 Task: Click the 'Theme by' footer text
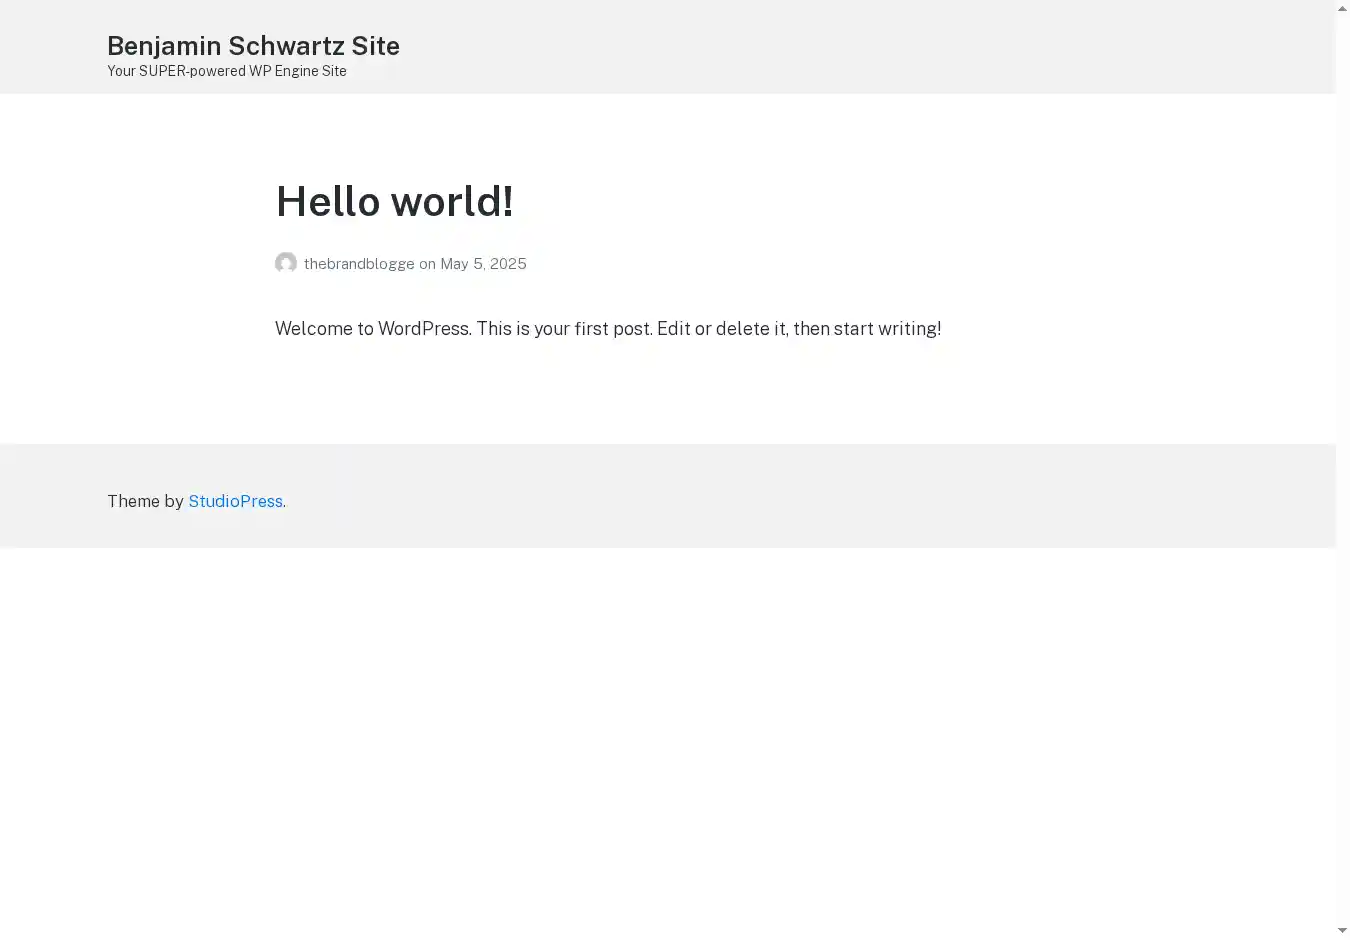tap(146, 501)
